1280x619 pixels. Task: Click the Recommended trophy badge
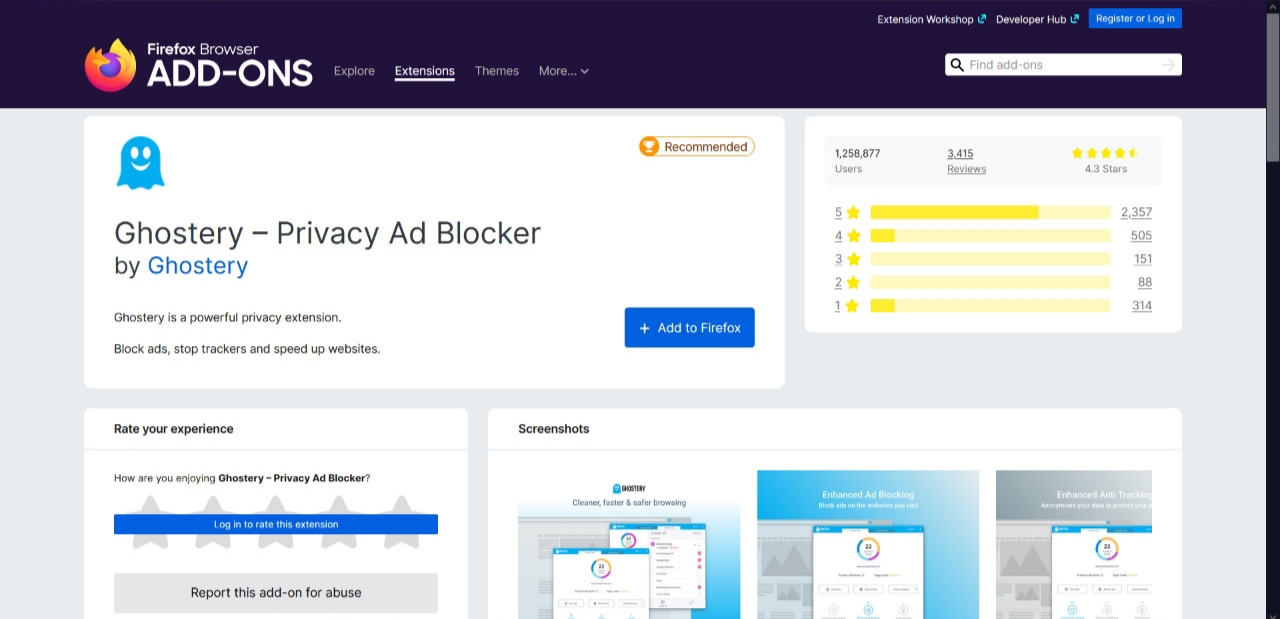pyautogui.click(x=697, y=147)
